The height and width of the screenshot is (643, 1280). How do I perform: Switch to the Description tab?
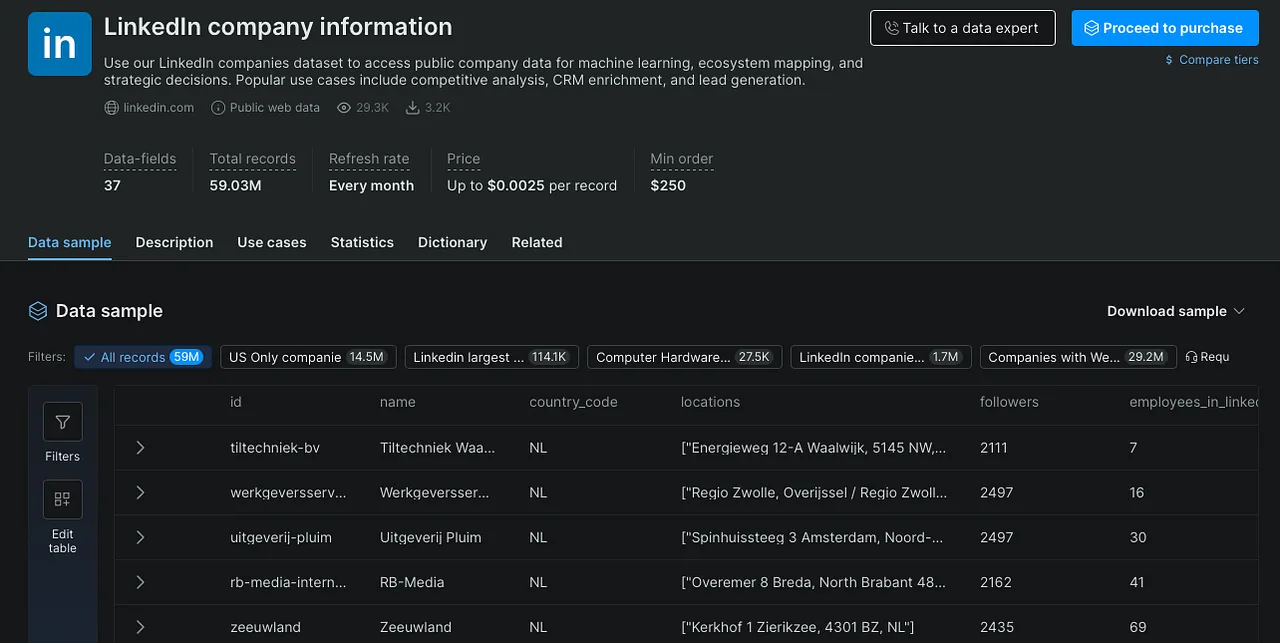[174, 242]
